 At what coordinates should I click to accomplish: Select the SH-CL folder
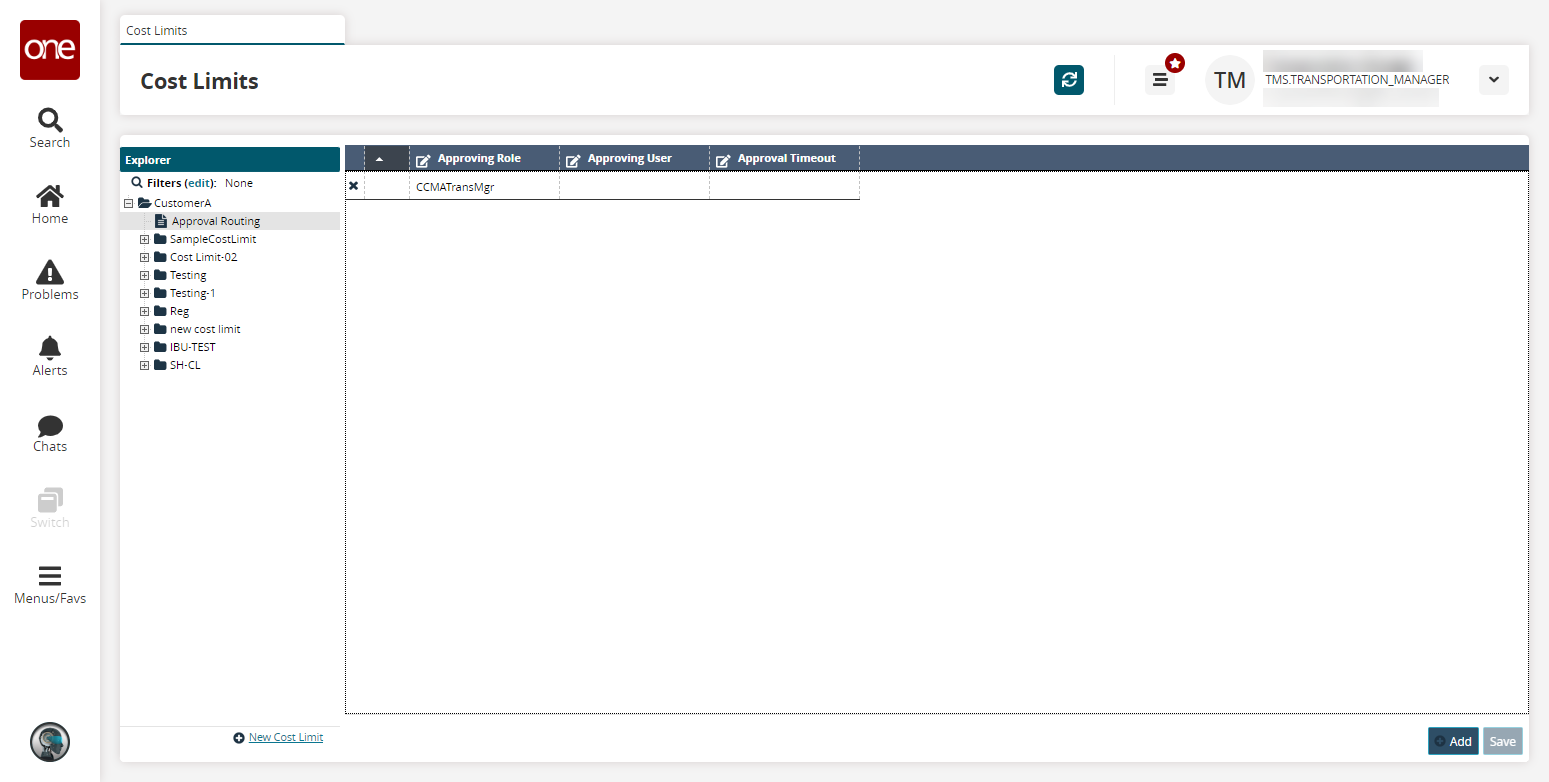[x=185, y=365]
